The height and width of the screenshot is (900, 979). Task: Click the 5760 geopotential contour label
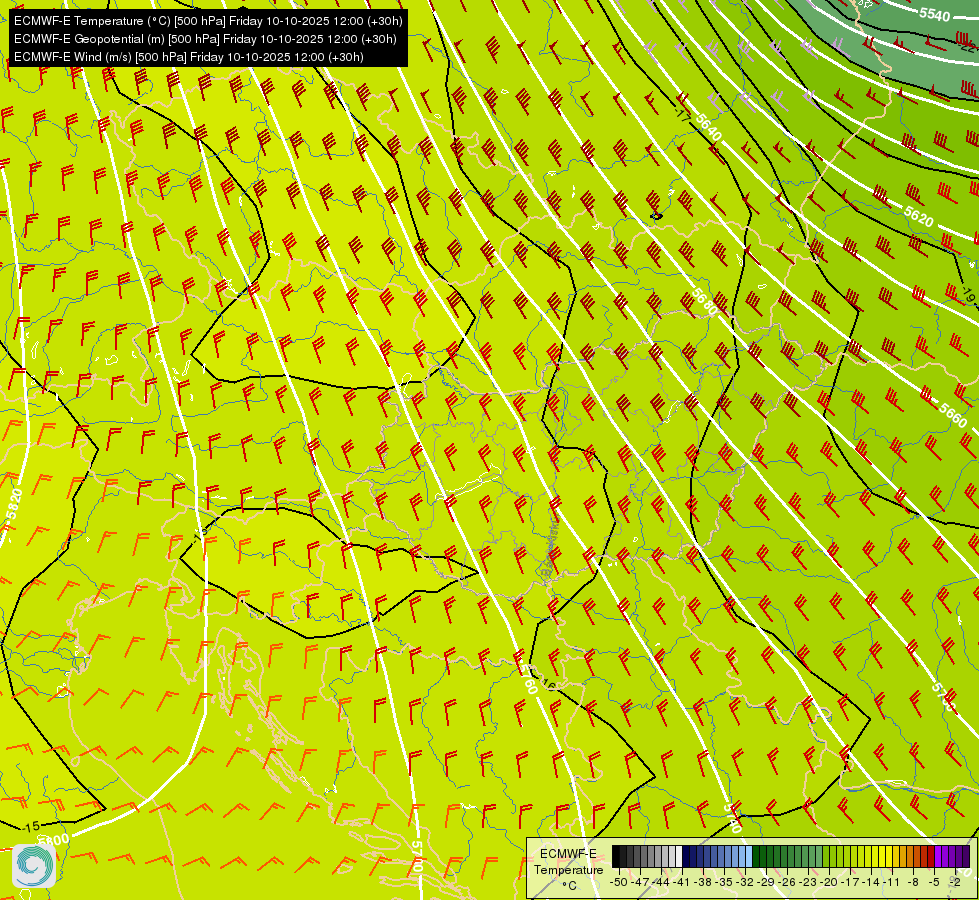click(529, 681)
